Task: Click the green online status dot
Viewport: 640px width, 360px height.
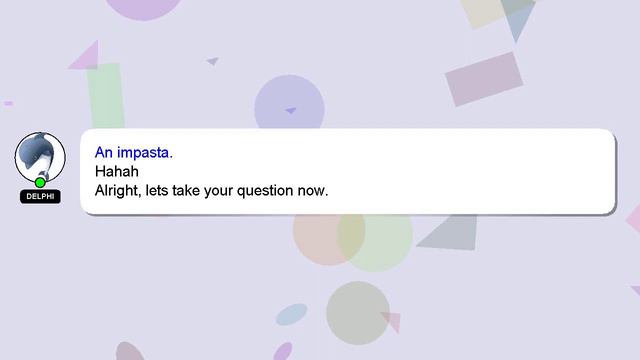Action: pos(40,182)
